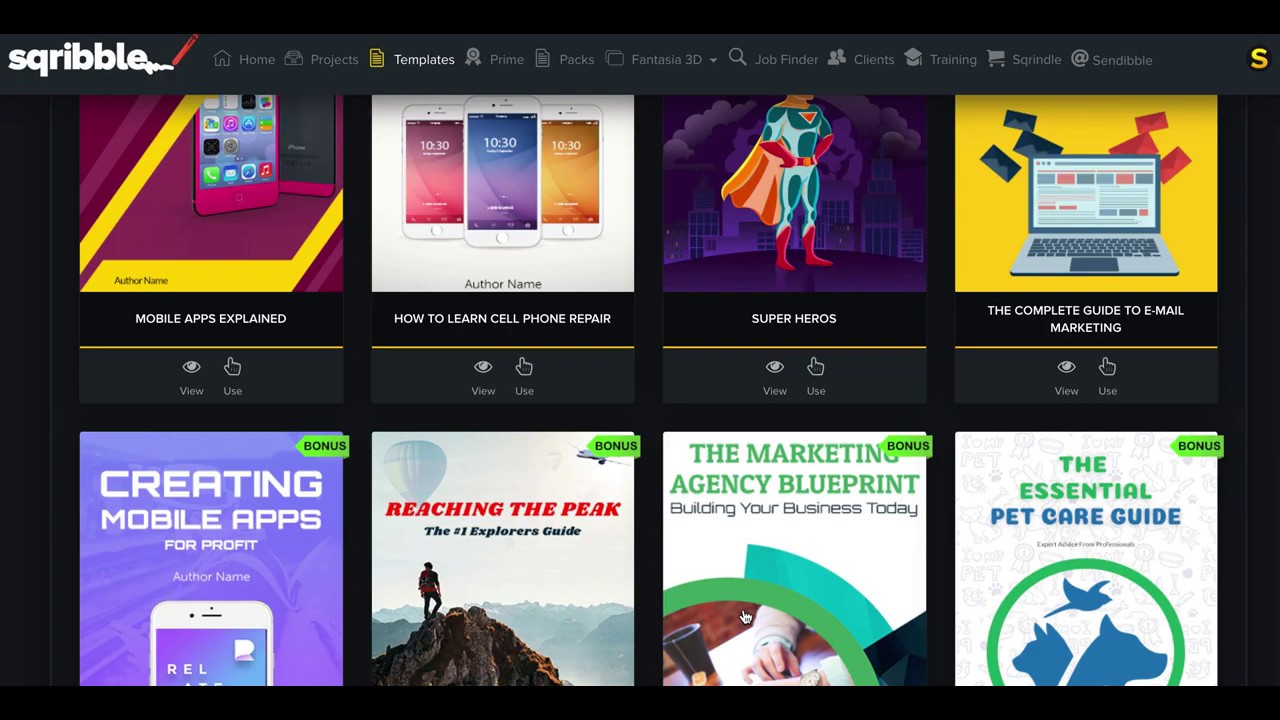Select Reaching The Peak cover thumbnail
This screenshot has width=1280, height=720.
point(503,559)
